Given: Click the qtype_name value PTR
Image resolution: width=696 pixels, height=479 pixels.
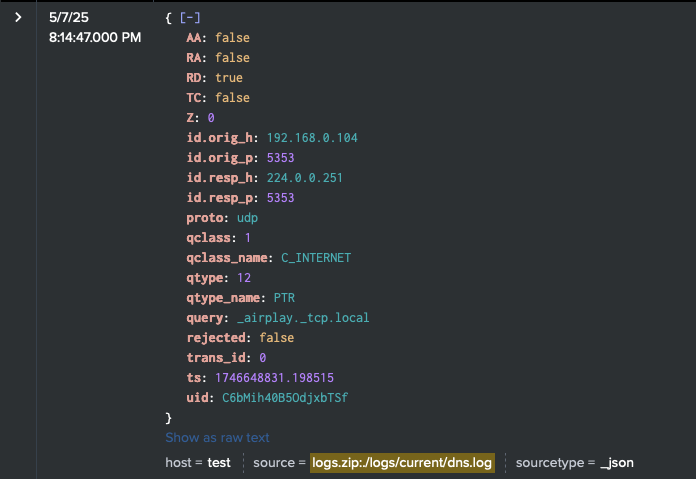Looking at the screenshot, I should 284,298.
